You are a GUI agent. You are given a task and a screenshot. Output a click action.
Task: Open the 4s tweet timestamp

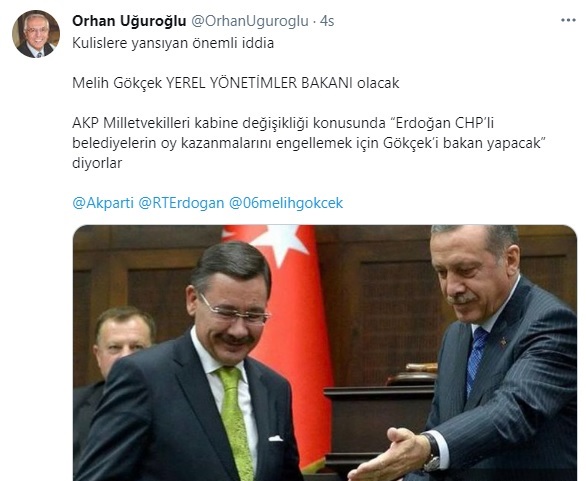pyautogui.click(x=327, y=21)
